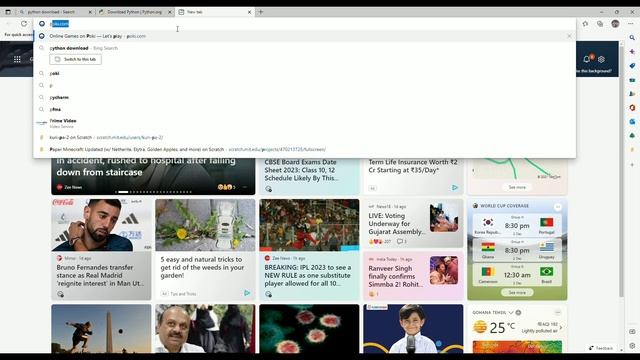Click the dandelion weeds thumbnail image
Image resolution: width=640 pixels, height=360 pixels.
(x=205, y=225)
